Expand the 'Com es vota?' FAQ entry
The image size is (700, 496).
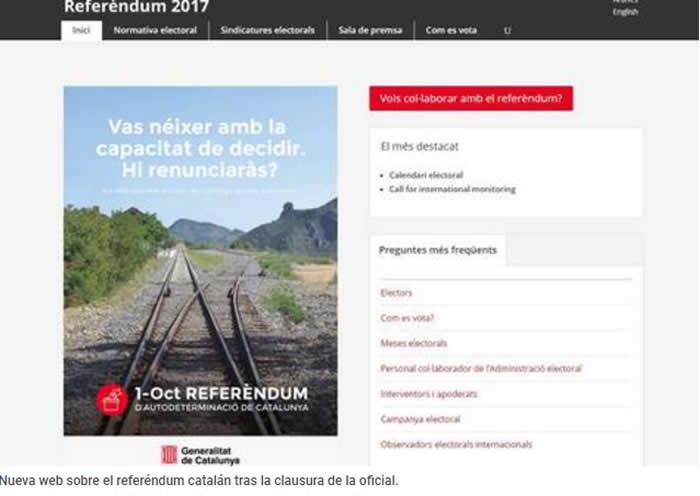pyautogui.click(x=407, y=318)
